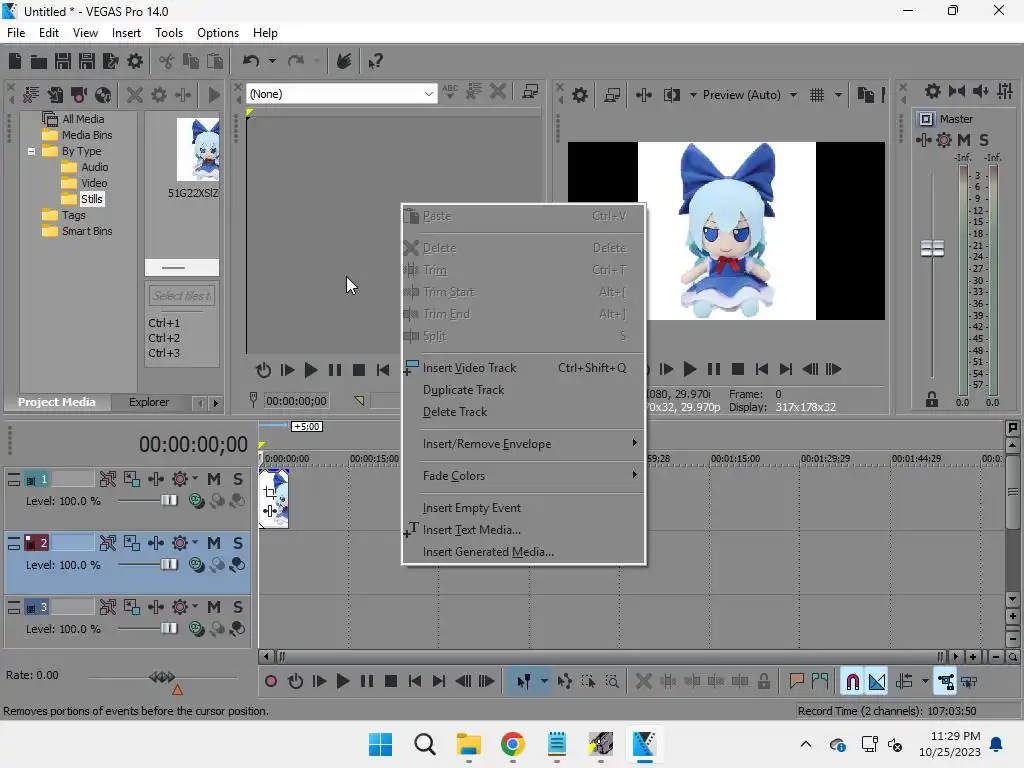Image resolution: width=1024 pixels, height=768 pixels.
Task: Stop playback in the trimmer transport
Action: pos(359,370)
